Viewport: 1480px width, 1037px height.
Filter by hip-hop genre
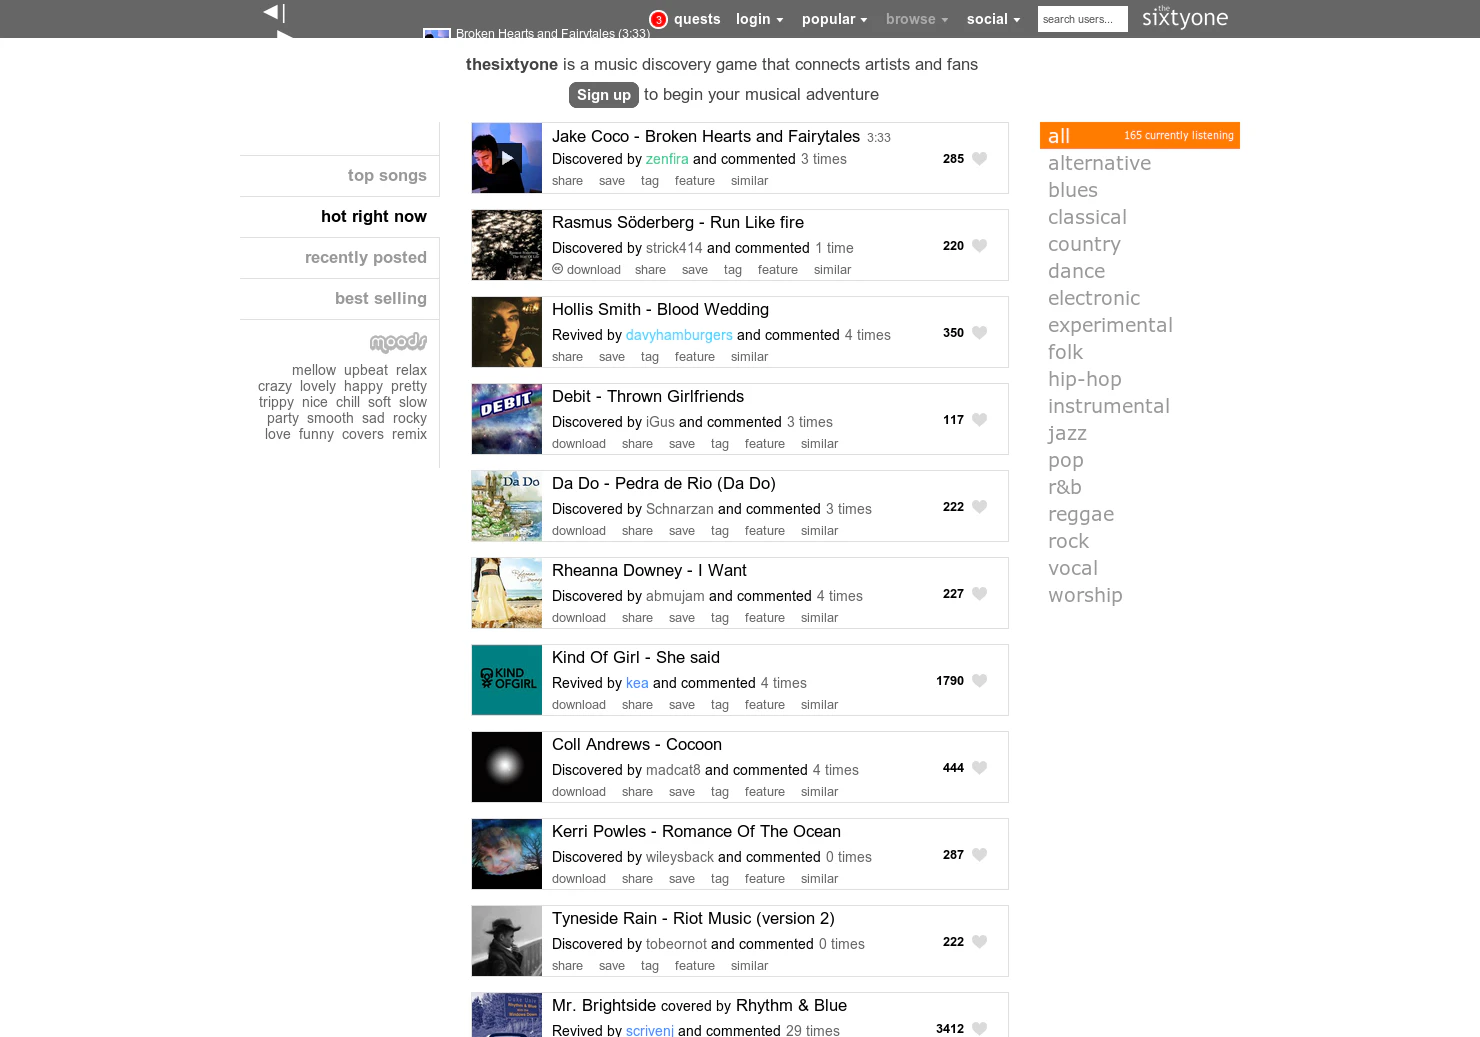(1085, 379)
